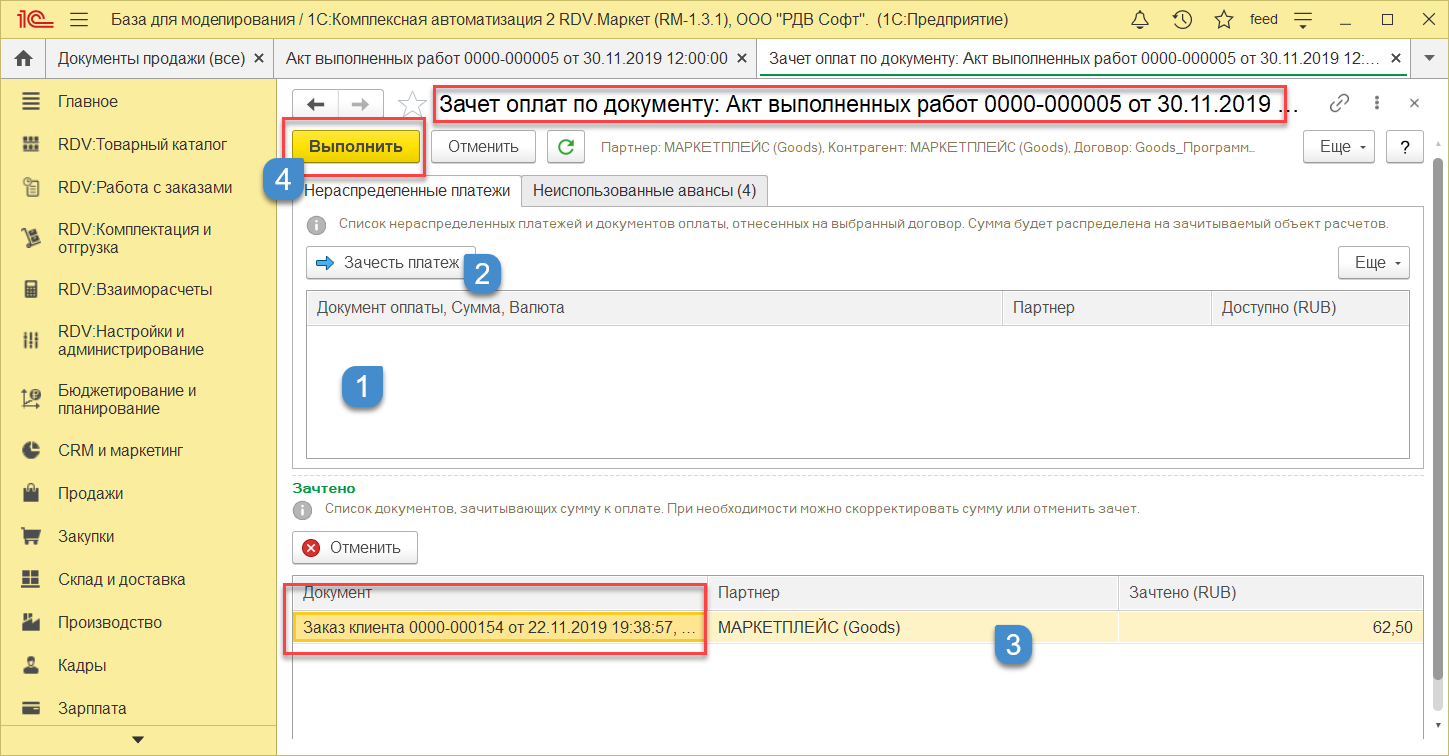The height and width of the screenshot is (756, 1449).
Task: Go forward with the right arrow button
Action: (x=361, y=104)
